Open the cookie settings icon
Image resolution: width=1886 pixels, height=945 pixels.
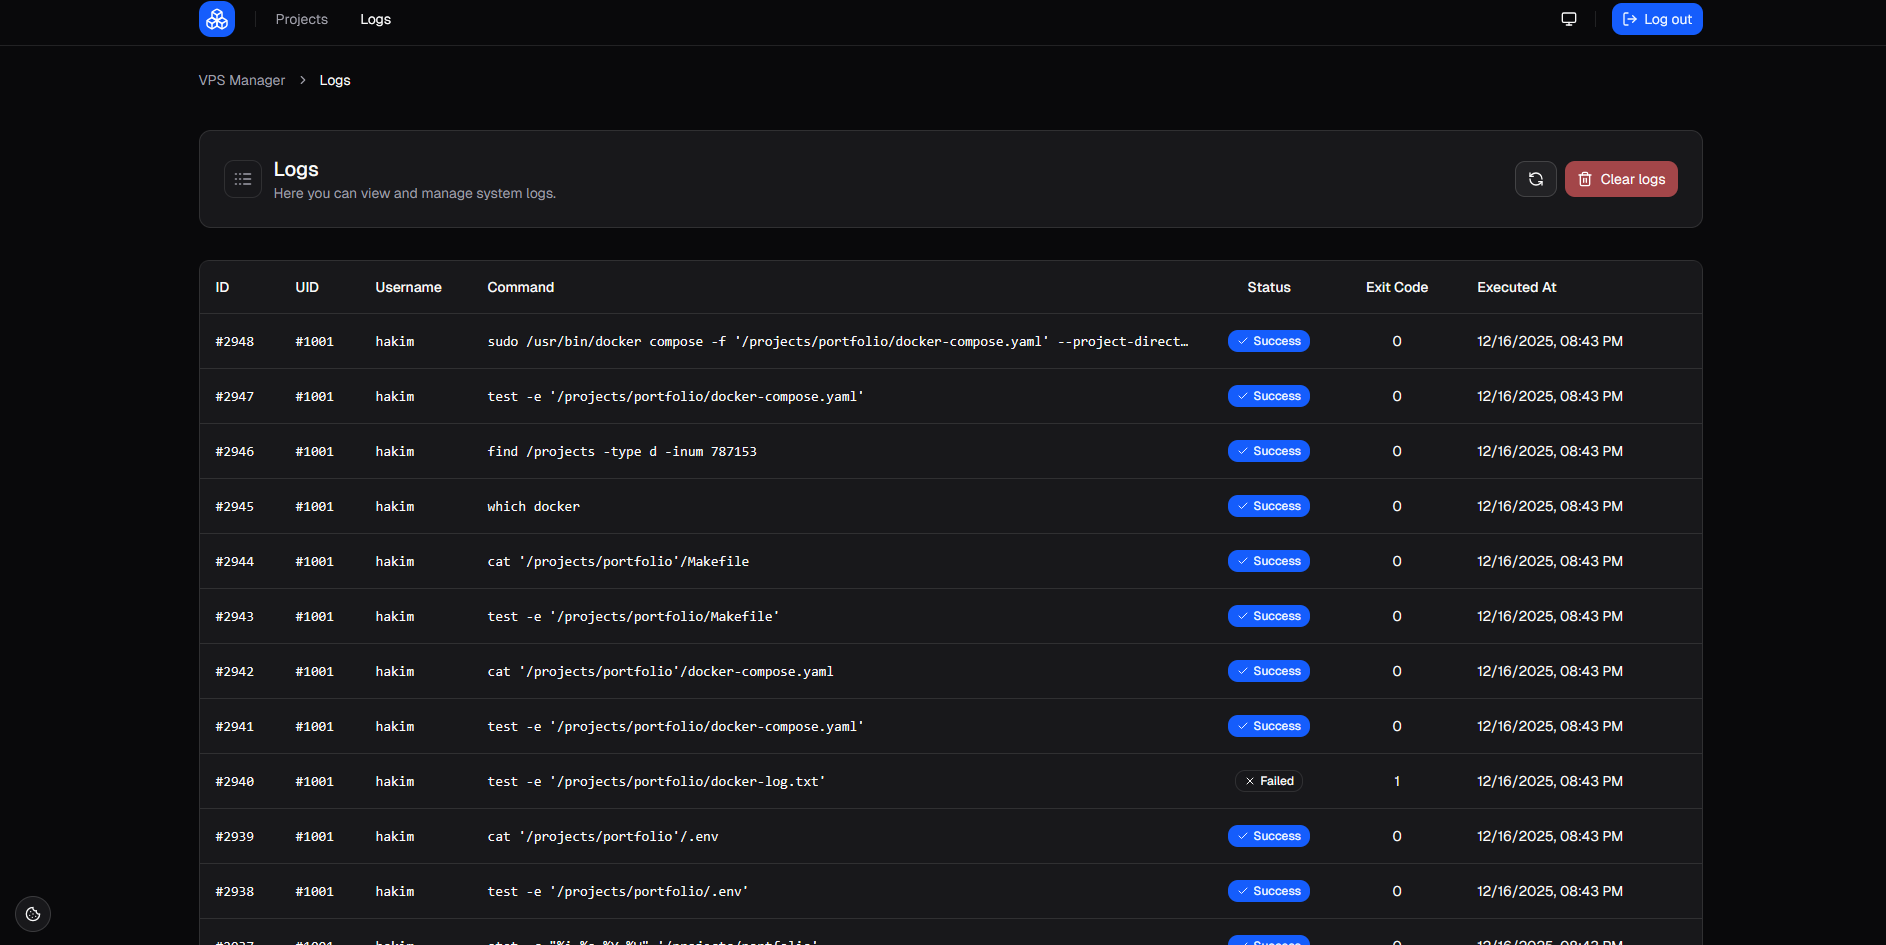[x=33, y=913]
